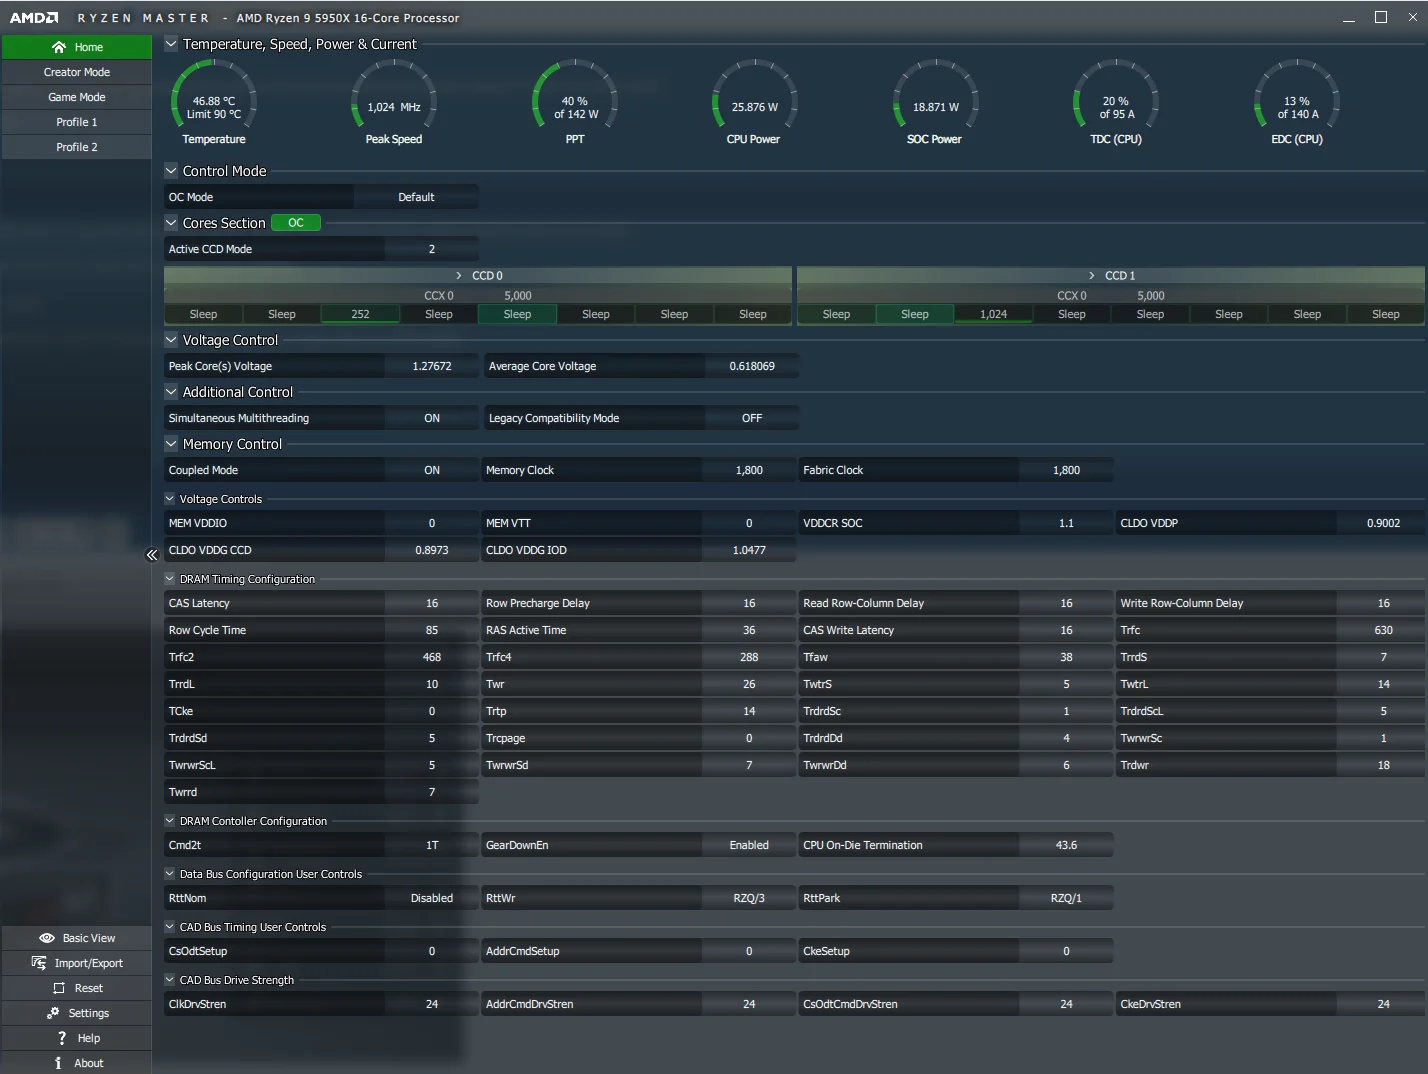Image resolution: width=1428 pixels, height=1074 pixels.
Task: Collapse the Voltage Control section
Action: pos(171,340)
